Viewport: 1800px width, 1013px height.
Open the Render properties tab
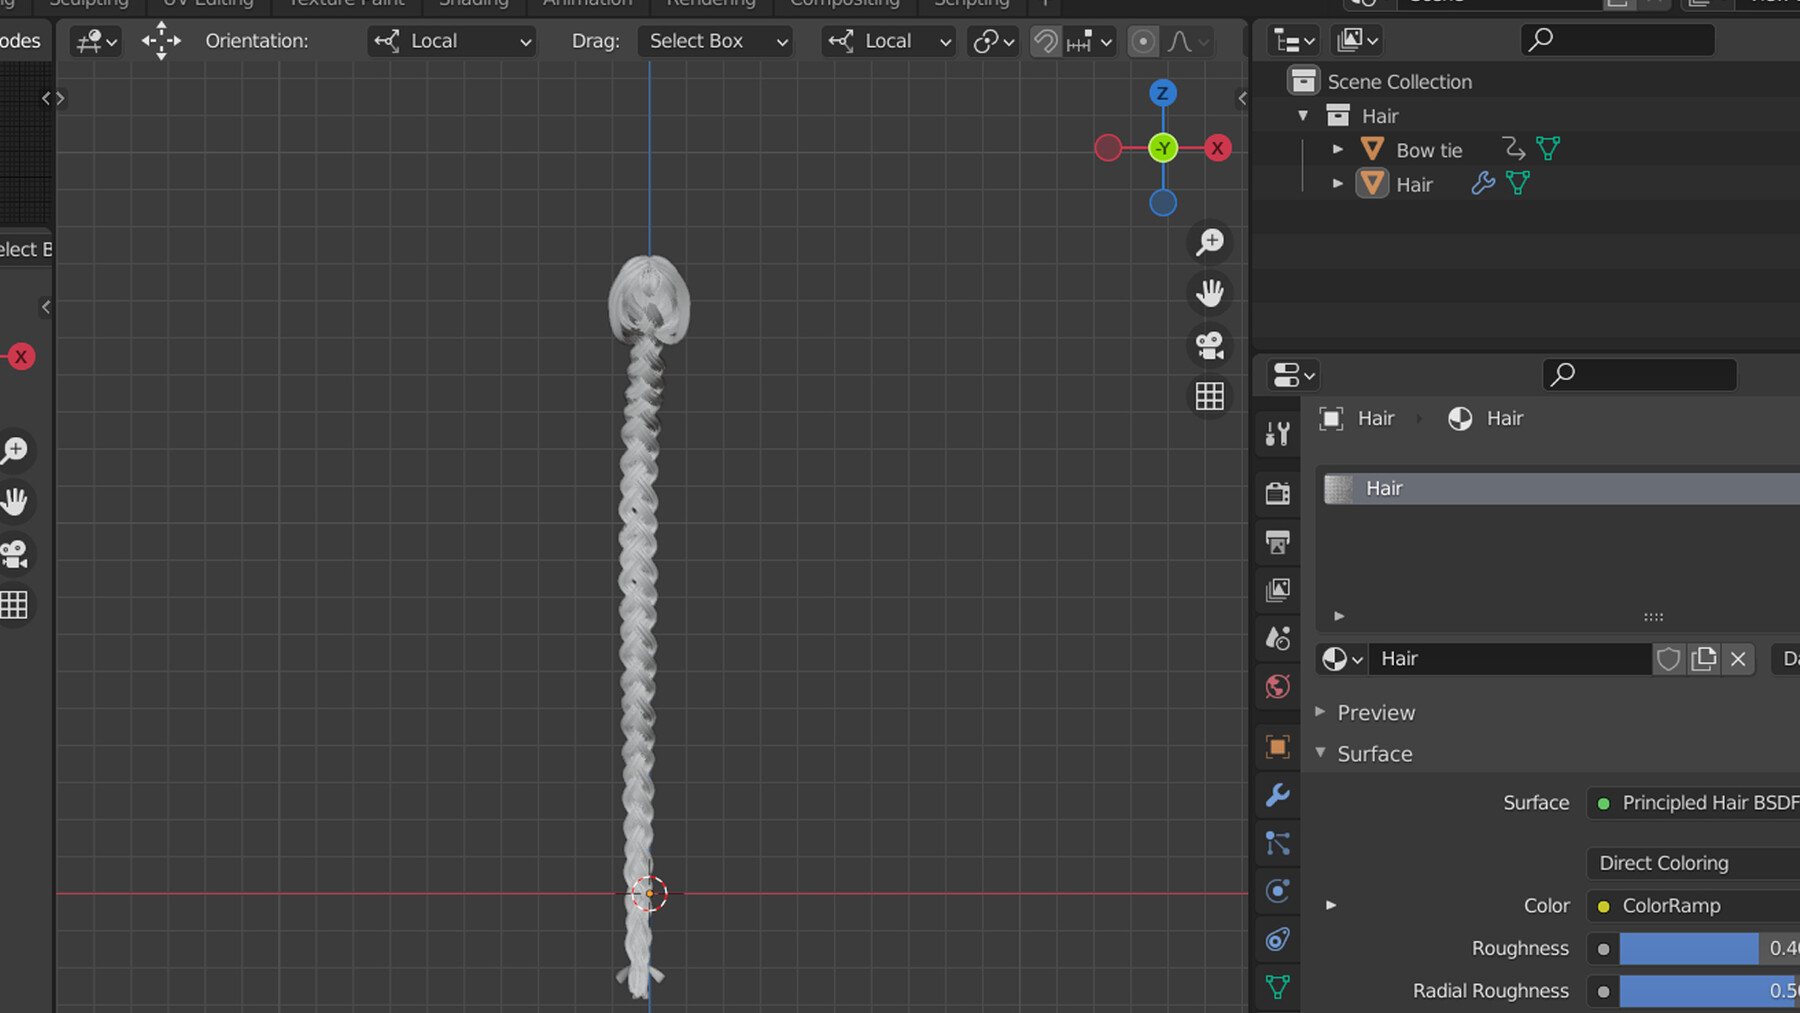tap(1277, 493)
